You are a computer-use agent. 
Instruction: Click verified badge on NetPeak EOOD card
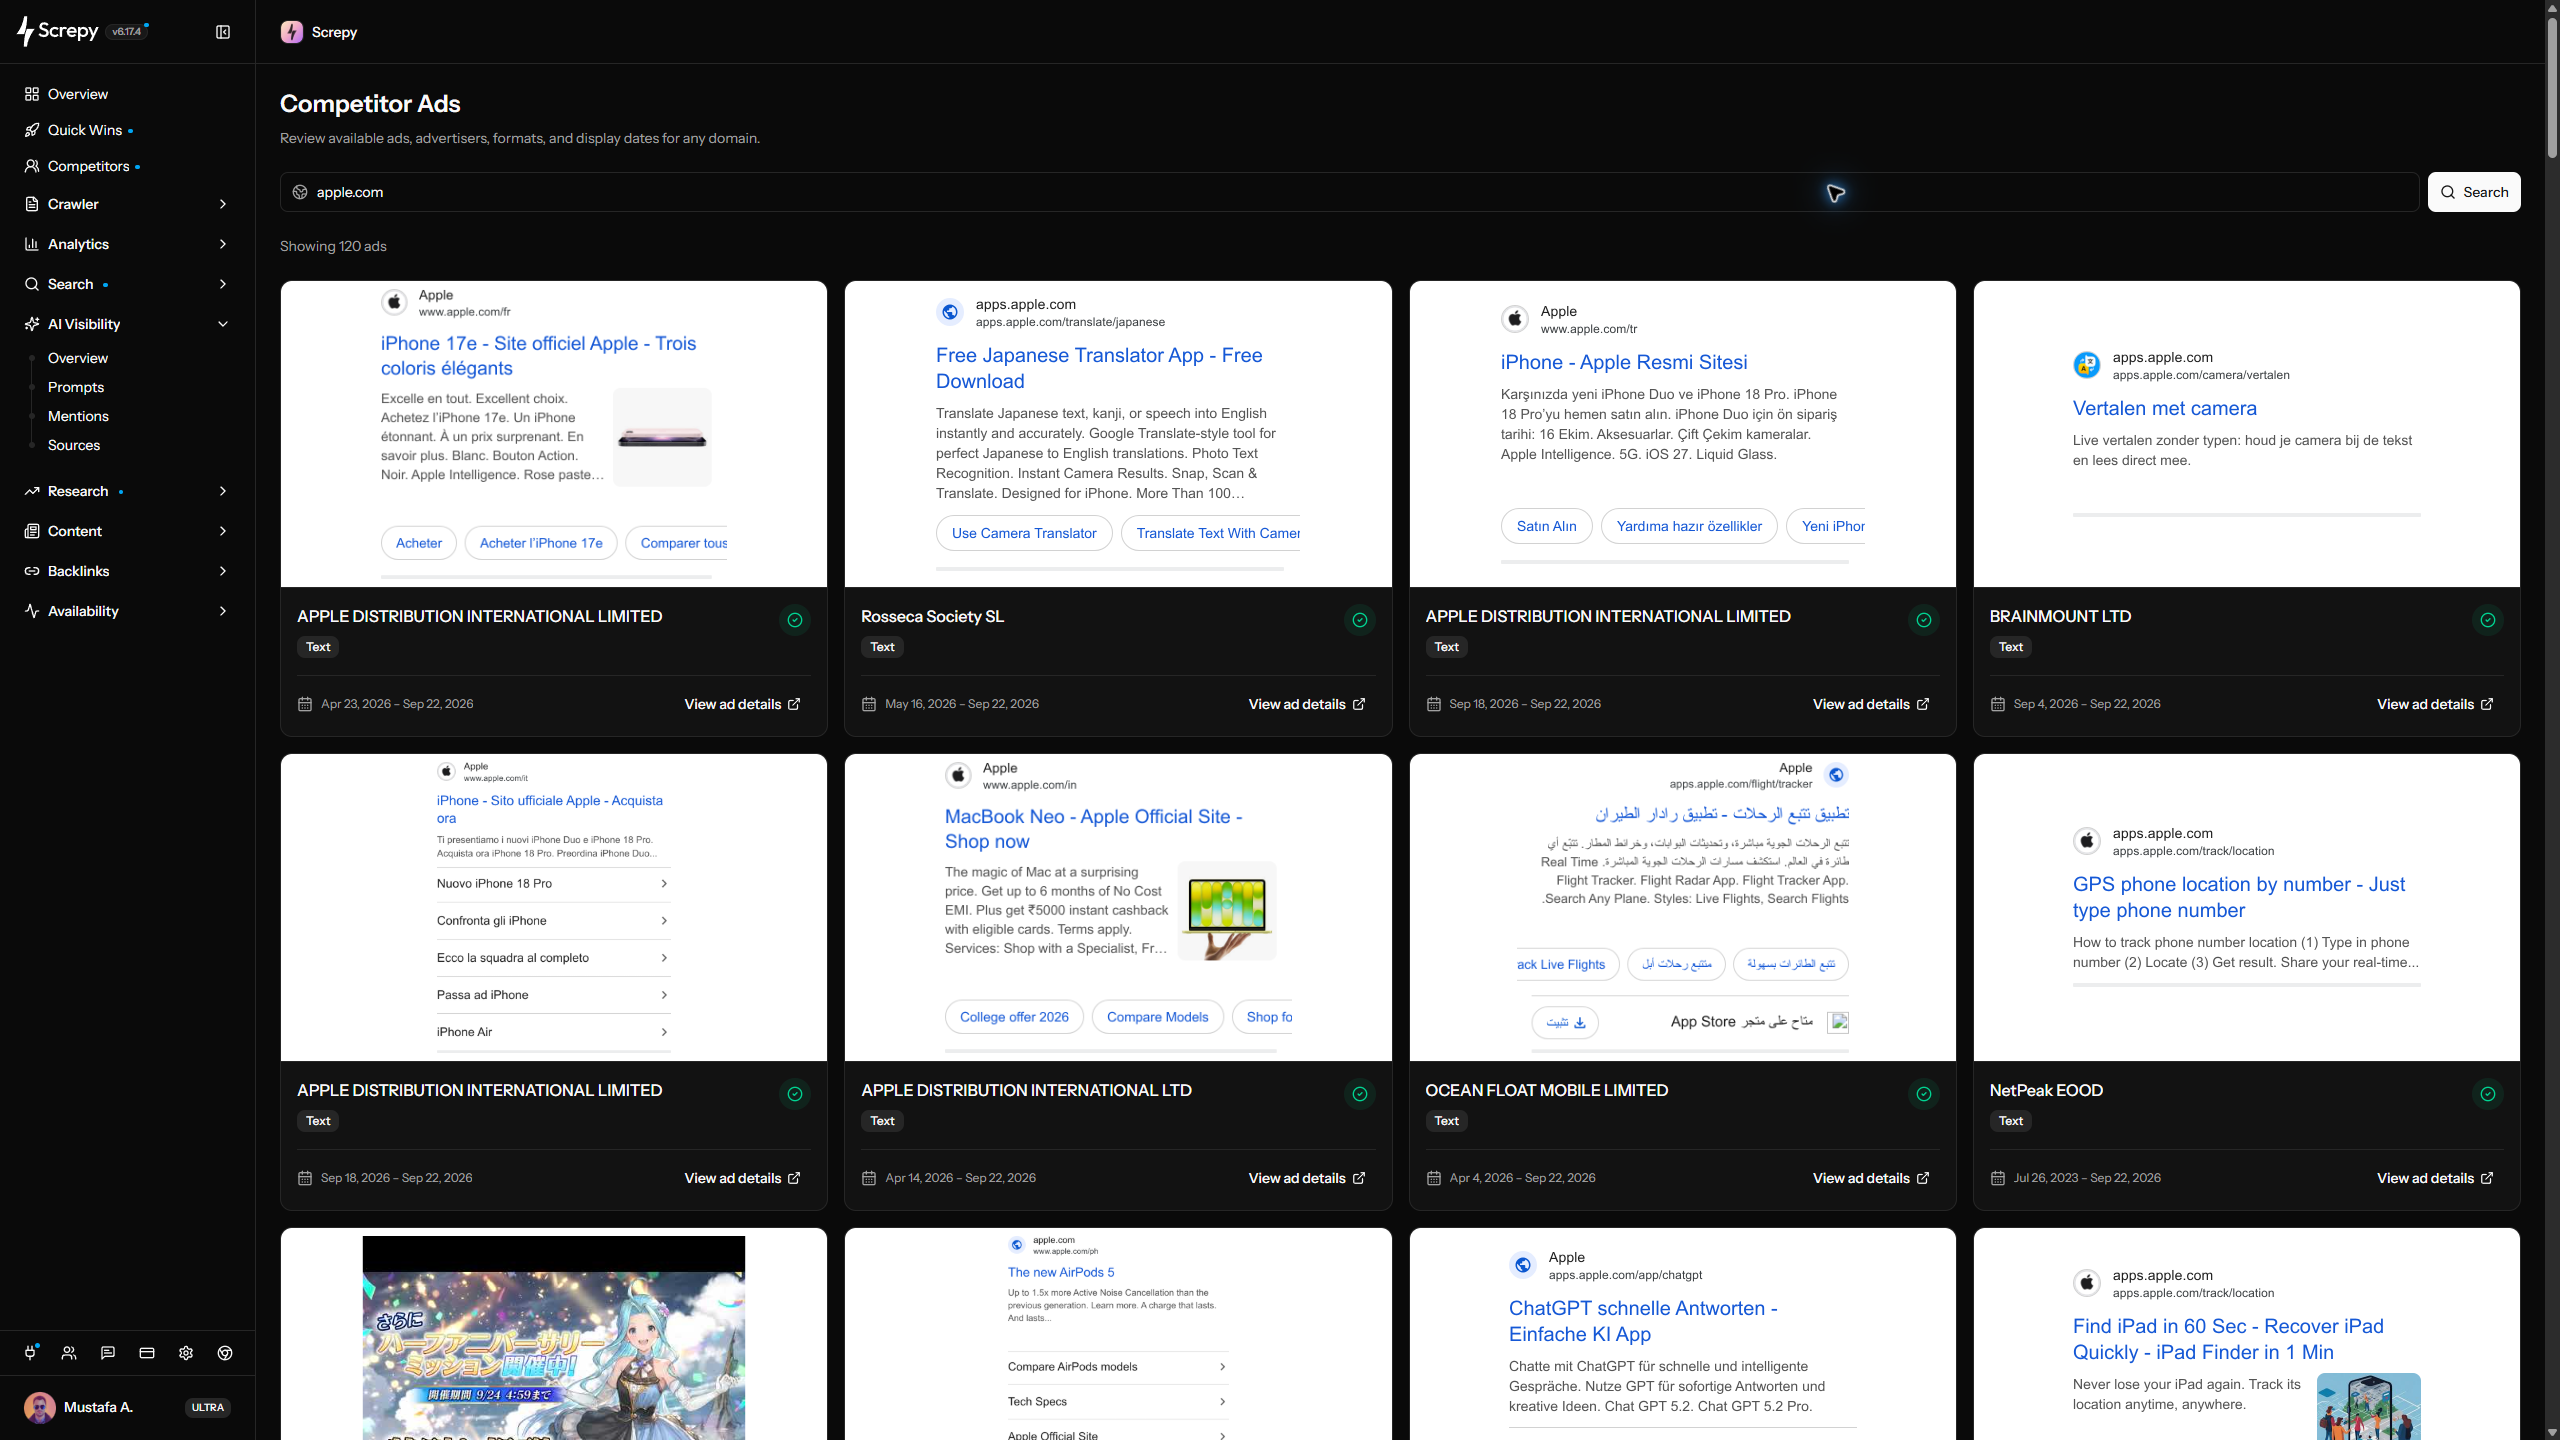point(2487,1094)
